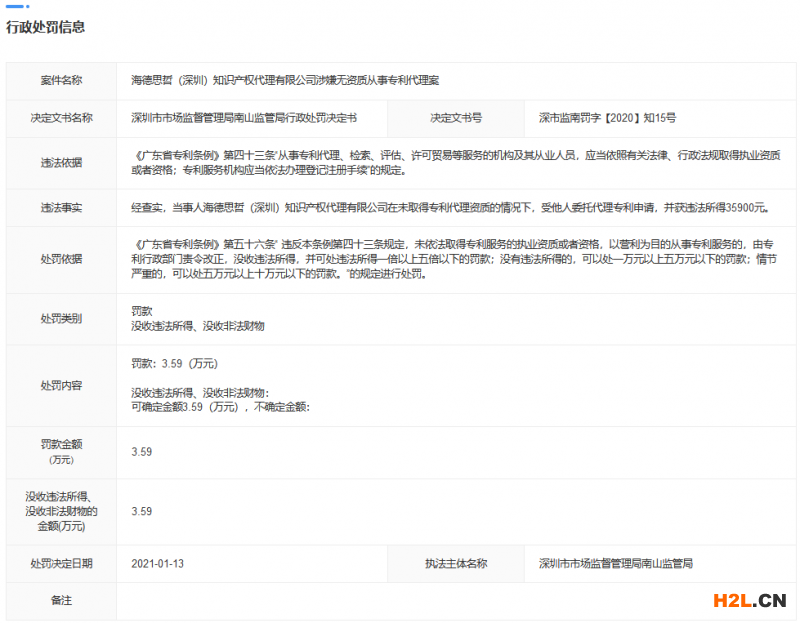Click the 罚款：3.59（万元）text in 处罚内容

(x=174, y=363)
